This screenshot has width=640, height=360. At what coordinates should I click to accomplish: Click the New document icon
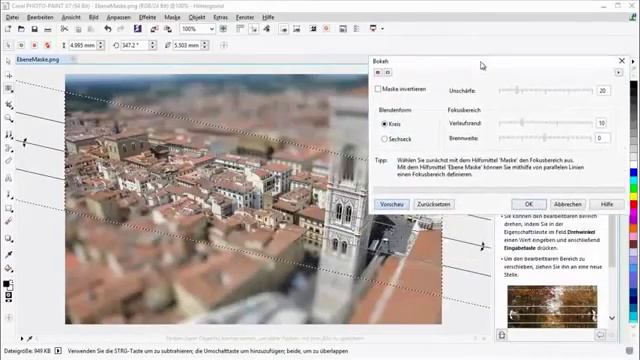pos(8,29)
